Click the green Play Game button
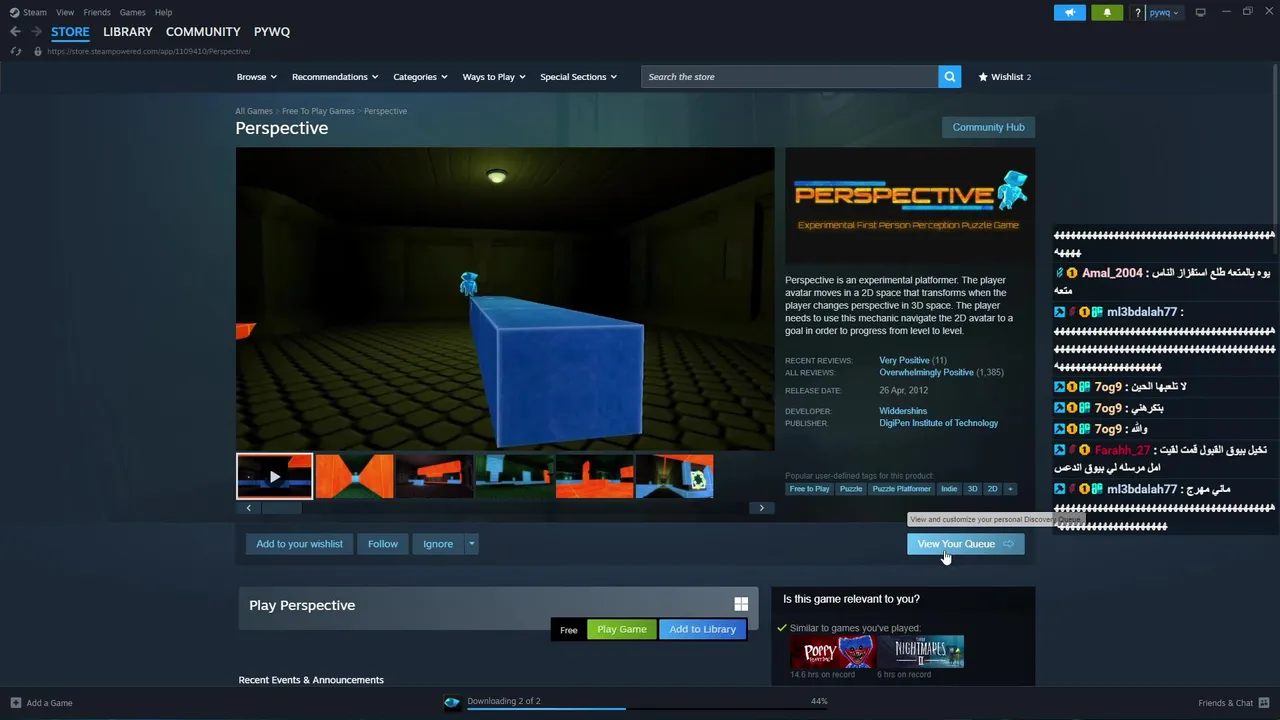1280x720 pixels. pos(622,629)
